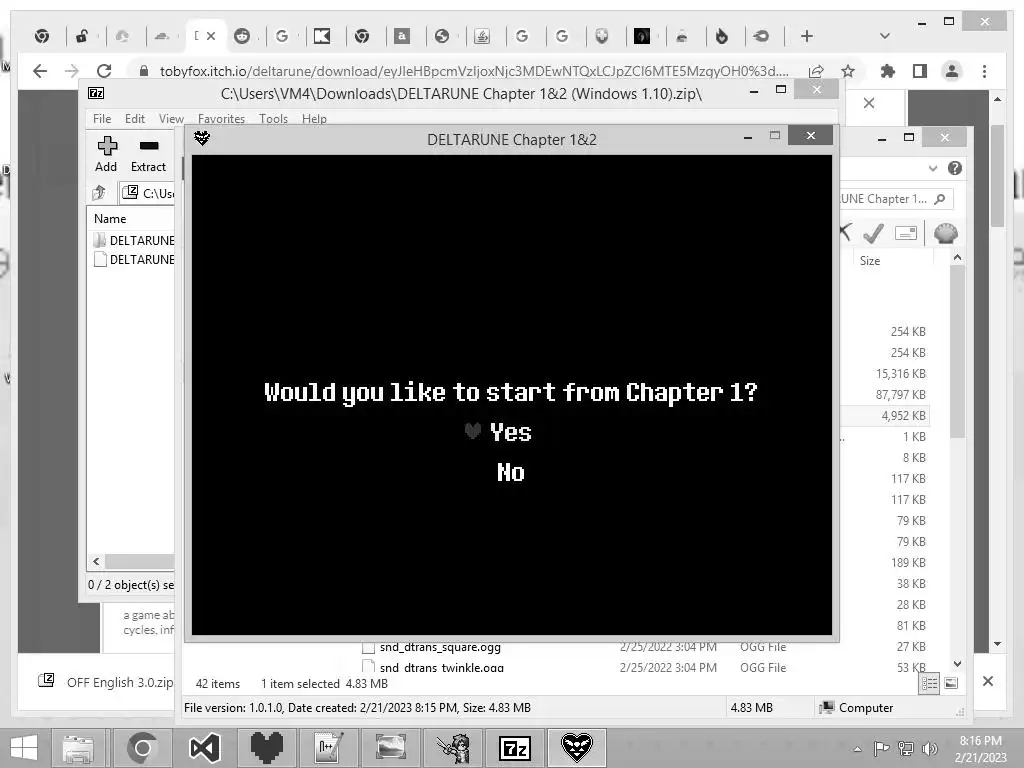Select the snd_dtrans_square.ogg file
Viewport: 1024px width, 768px height.
pyautogui.click(x=440, y=647)
